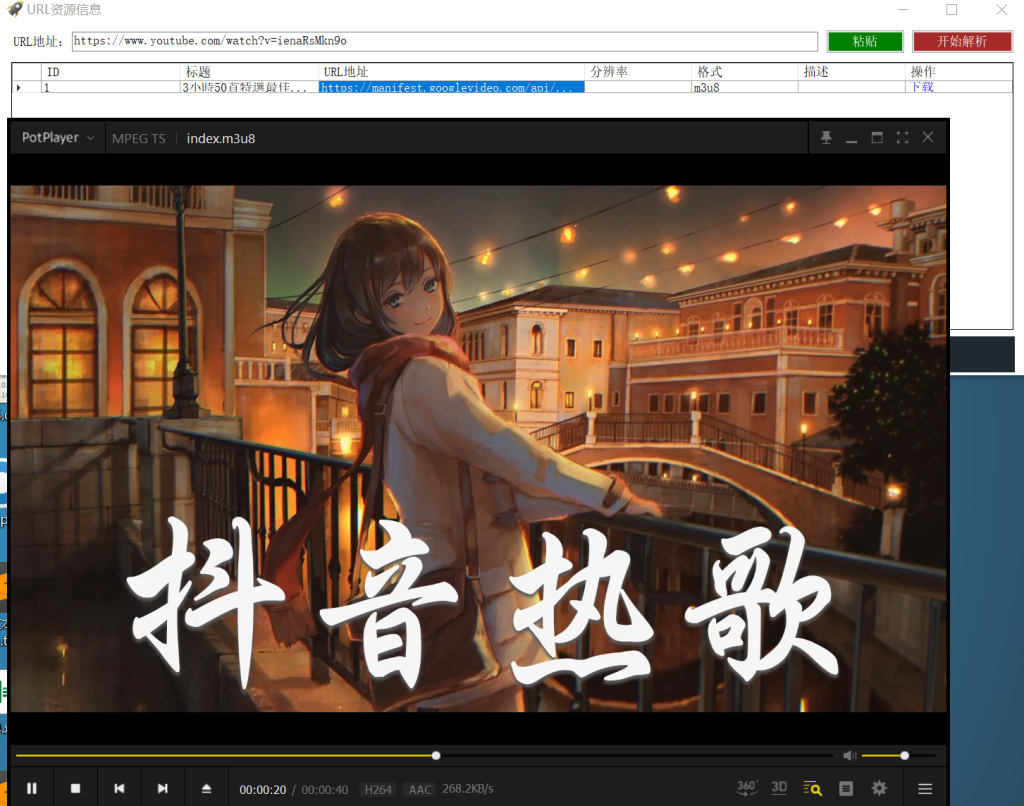Image resolution: width=1024 pixels, height=806 pixels.
Task: Click the 描述 column header
Action: pyautogui.click(x=852, y=72)
